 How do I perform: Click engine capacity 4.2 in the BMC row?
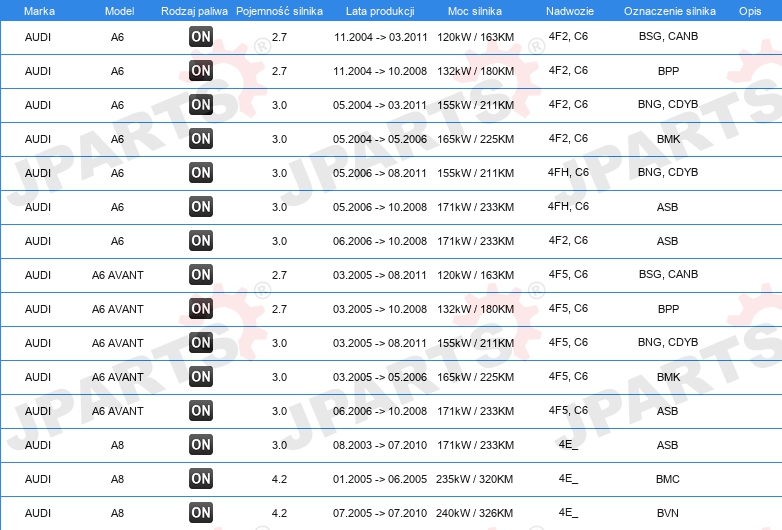click(x=279, y=479)
